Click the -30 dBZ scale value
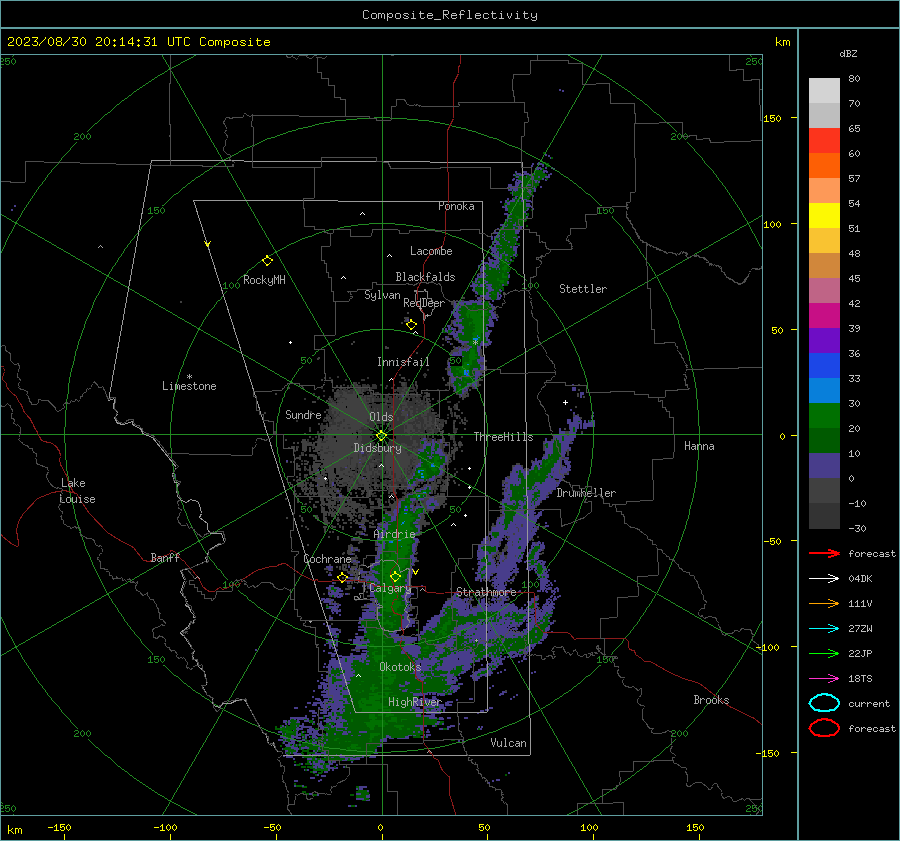The width and height of the screenshot is (900, 841). (858, 528)
